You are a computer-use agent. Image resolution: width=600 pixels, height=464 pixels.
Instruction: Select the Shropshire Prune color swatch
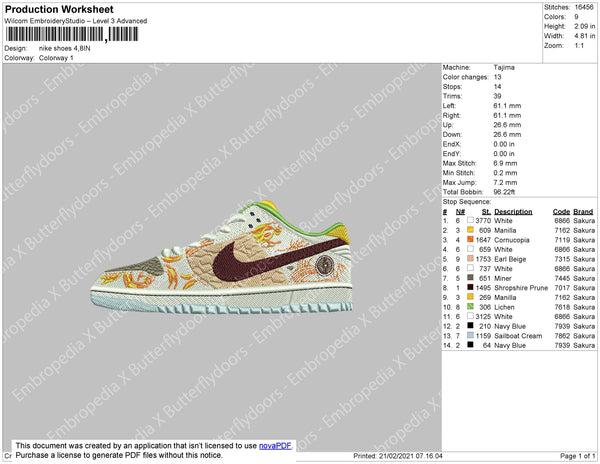point(470,287)
